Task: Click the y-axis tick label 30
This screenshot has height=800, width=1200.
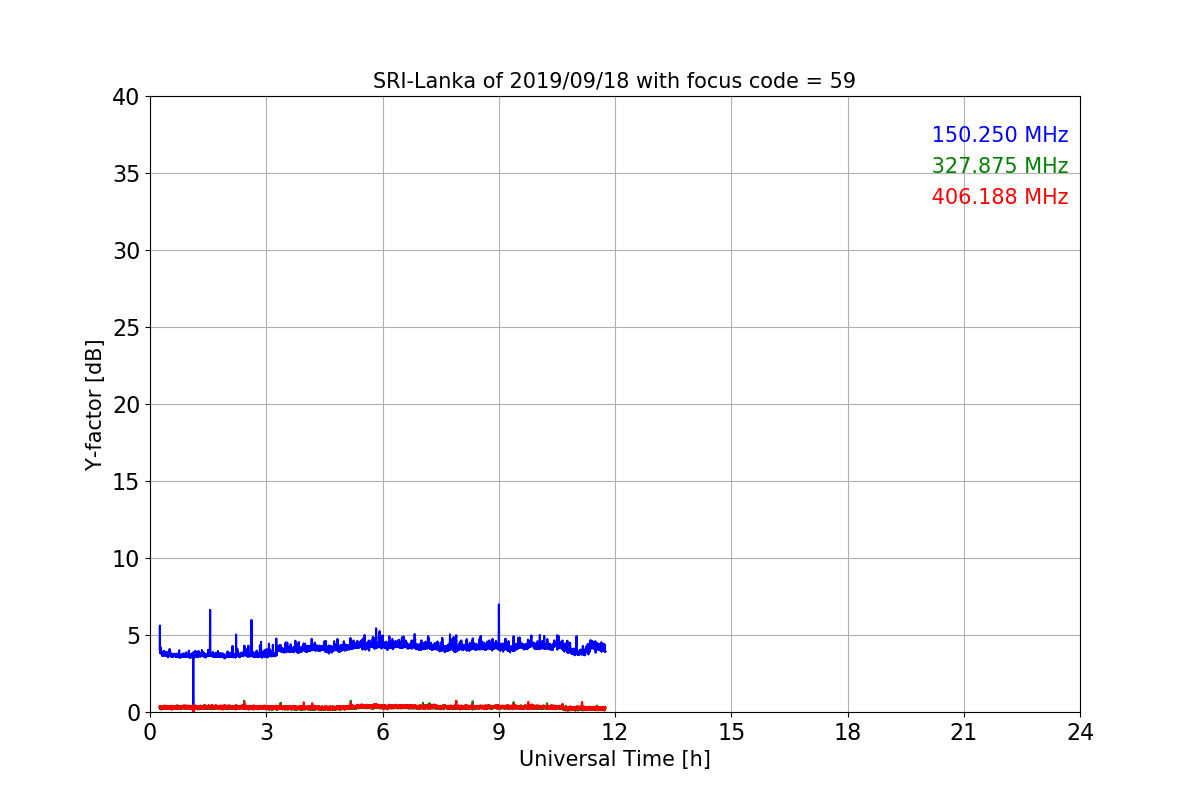Action: 126,251
